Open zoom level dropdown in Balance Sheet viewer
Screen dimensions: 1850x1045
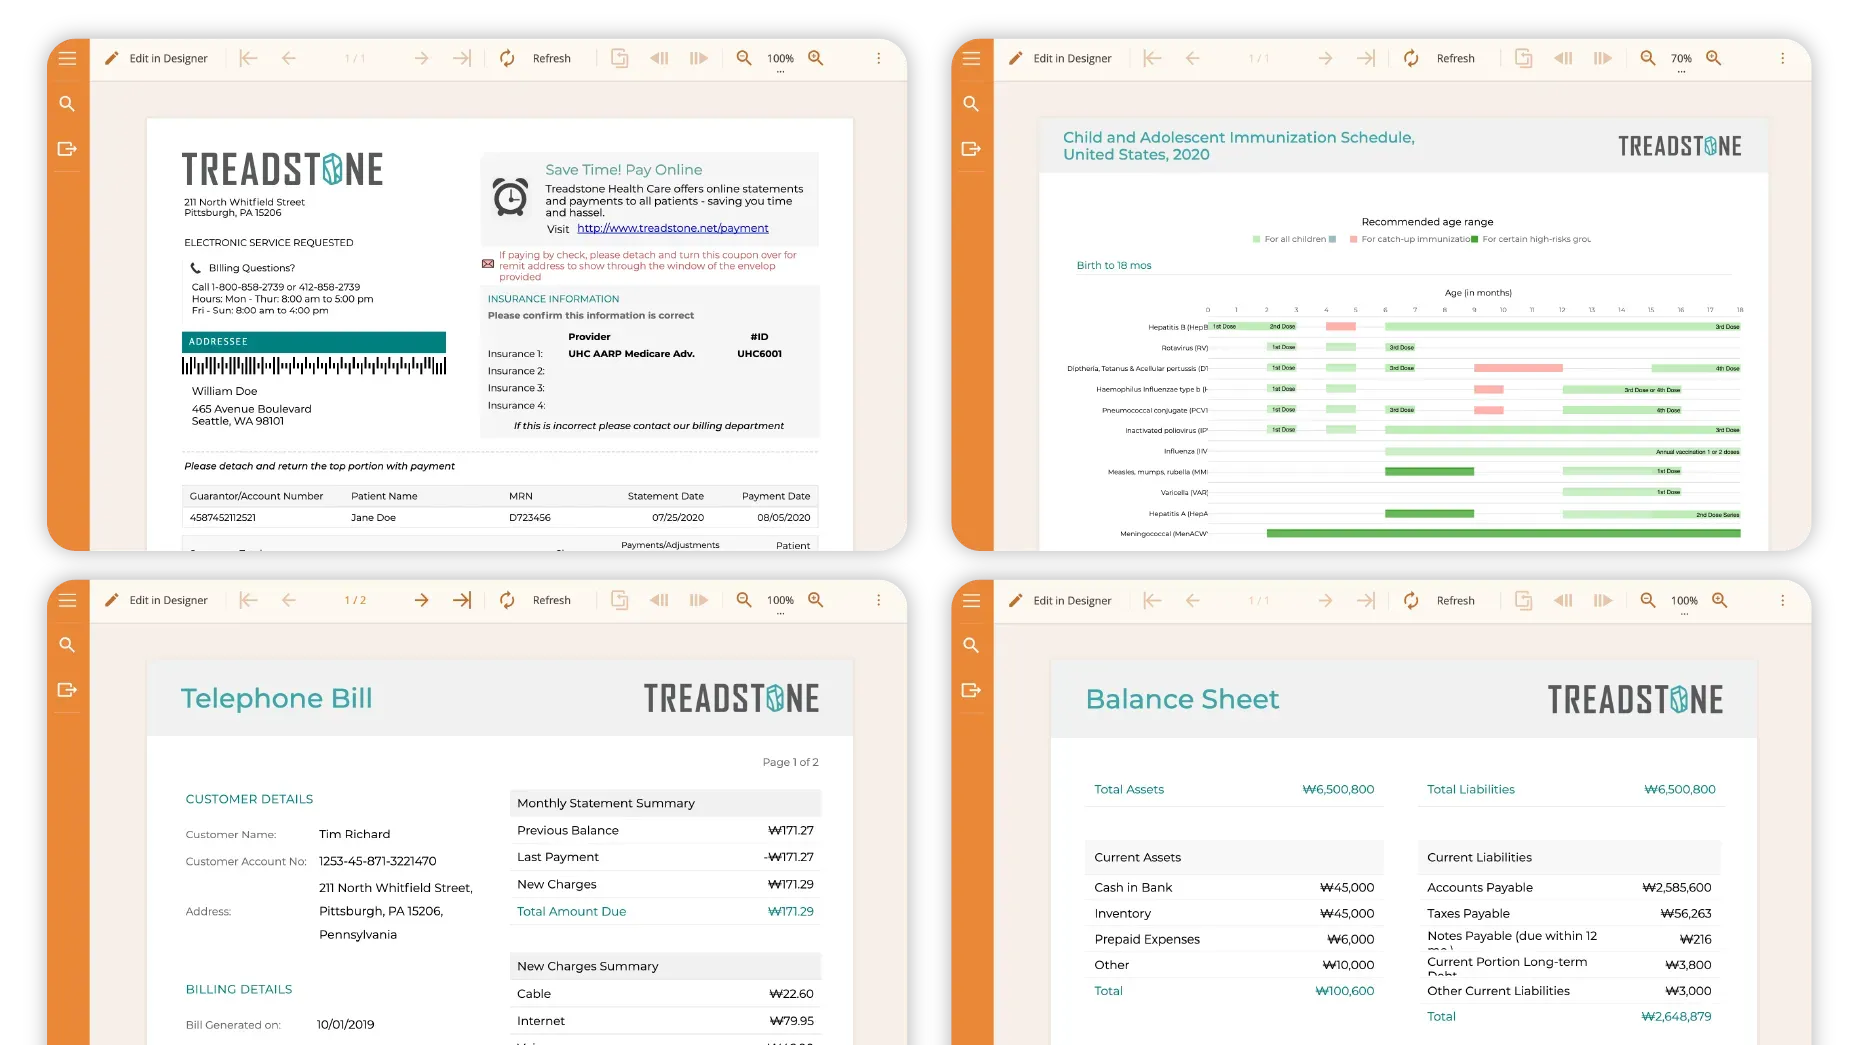click(1684, 602)
